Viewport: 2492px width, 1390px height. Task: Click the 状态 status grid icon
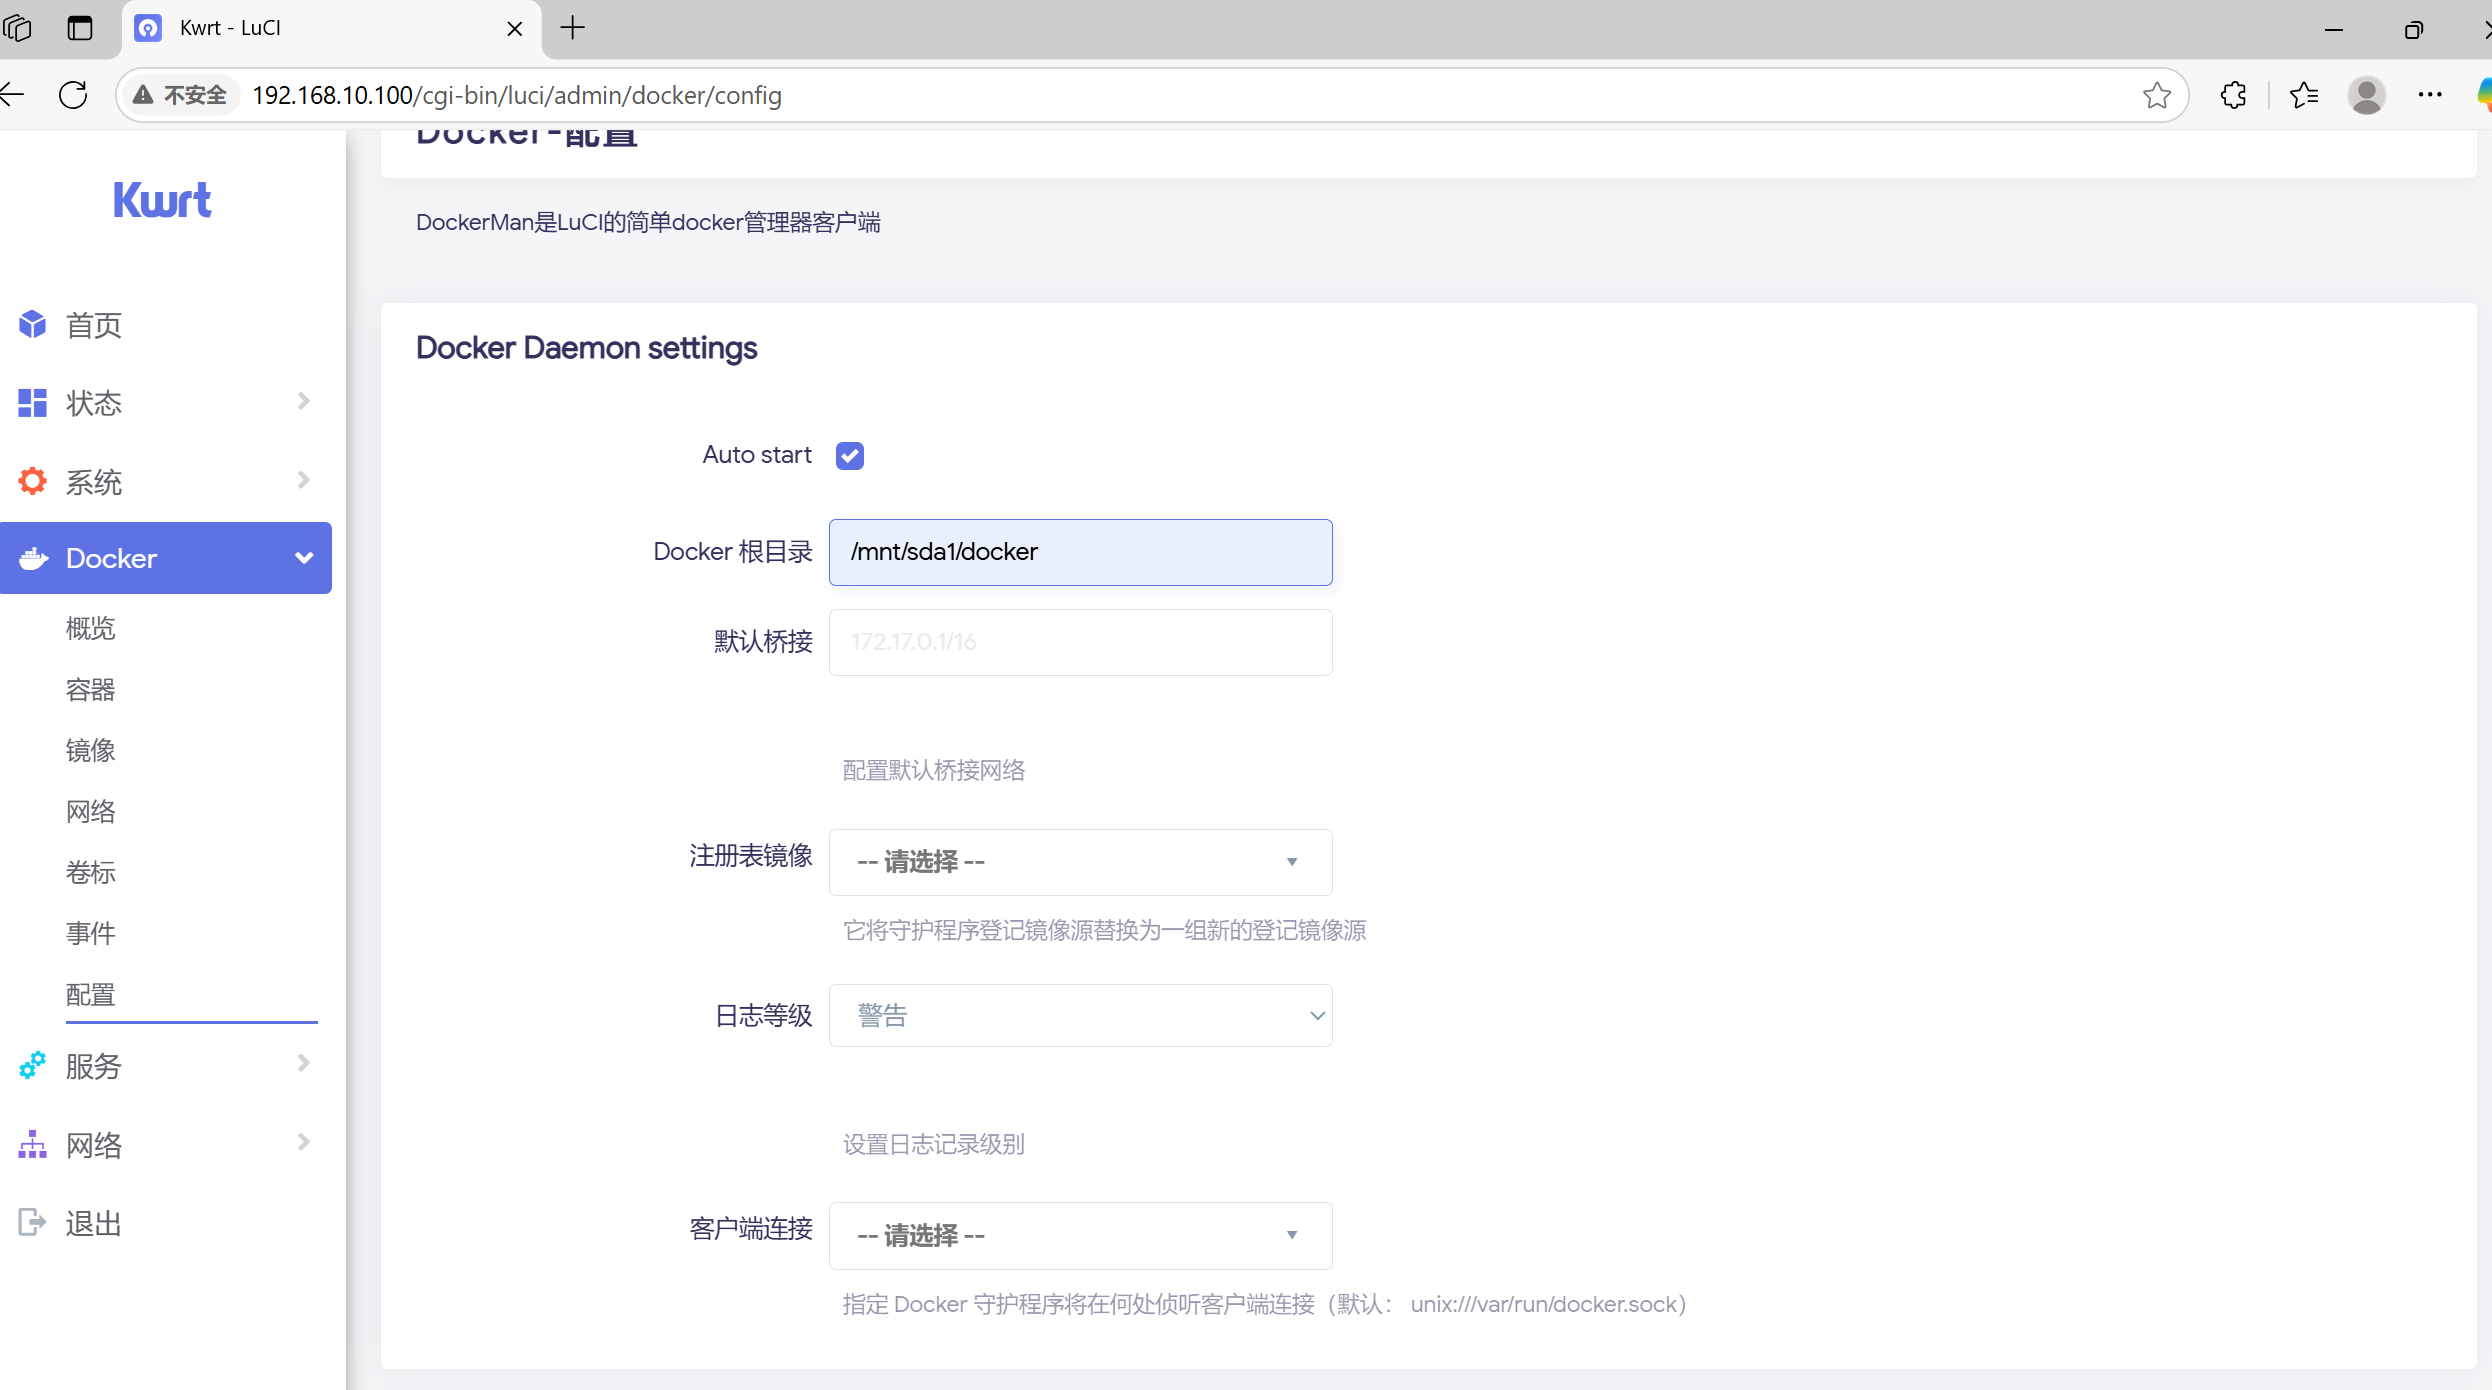31,402
